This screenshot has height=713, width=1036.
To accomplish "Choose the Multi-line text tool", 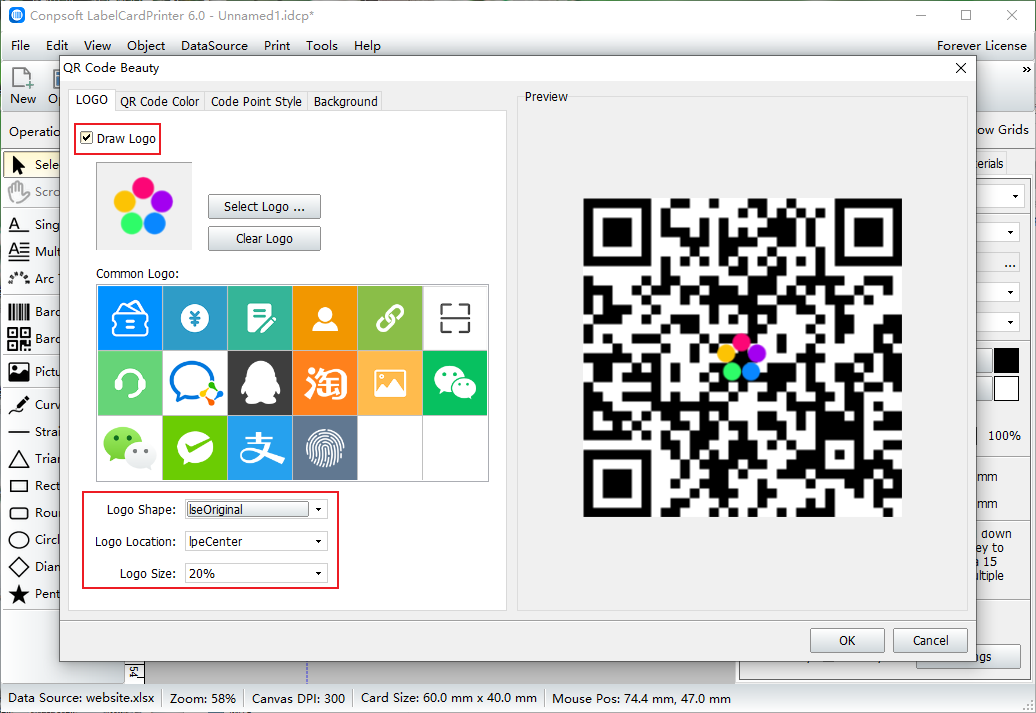I will [33, 251].
